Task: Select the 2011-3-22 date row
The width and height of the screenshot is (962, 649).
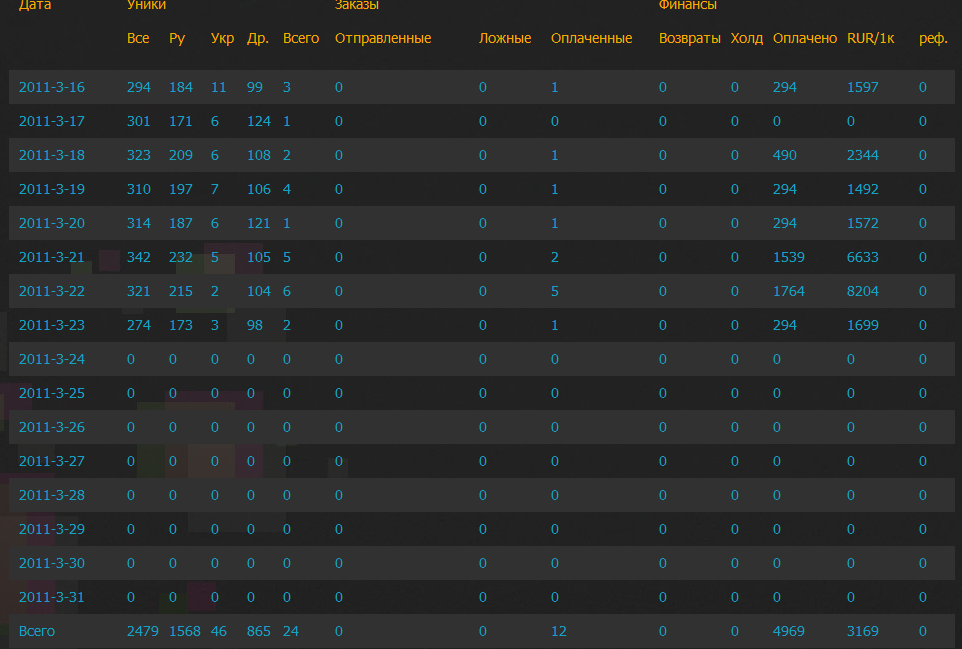Action: [x=51, y=291]
